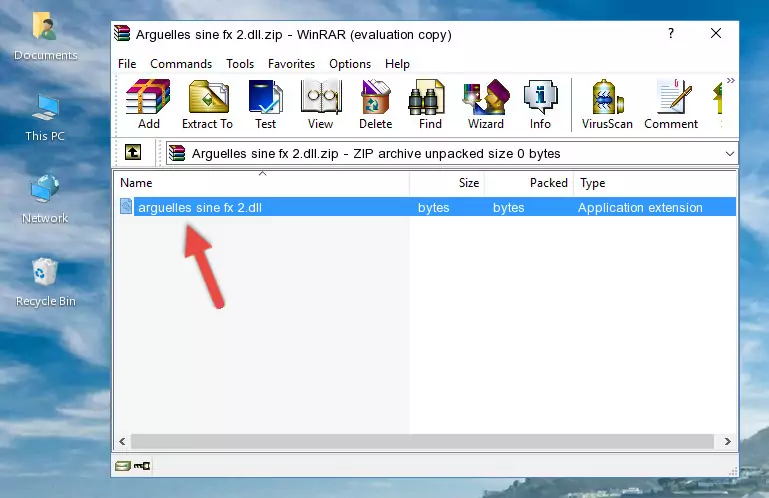Select the Network desktop icon

tap(45, 199)
